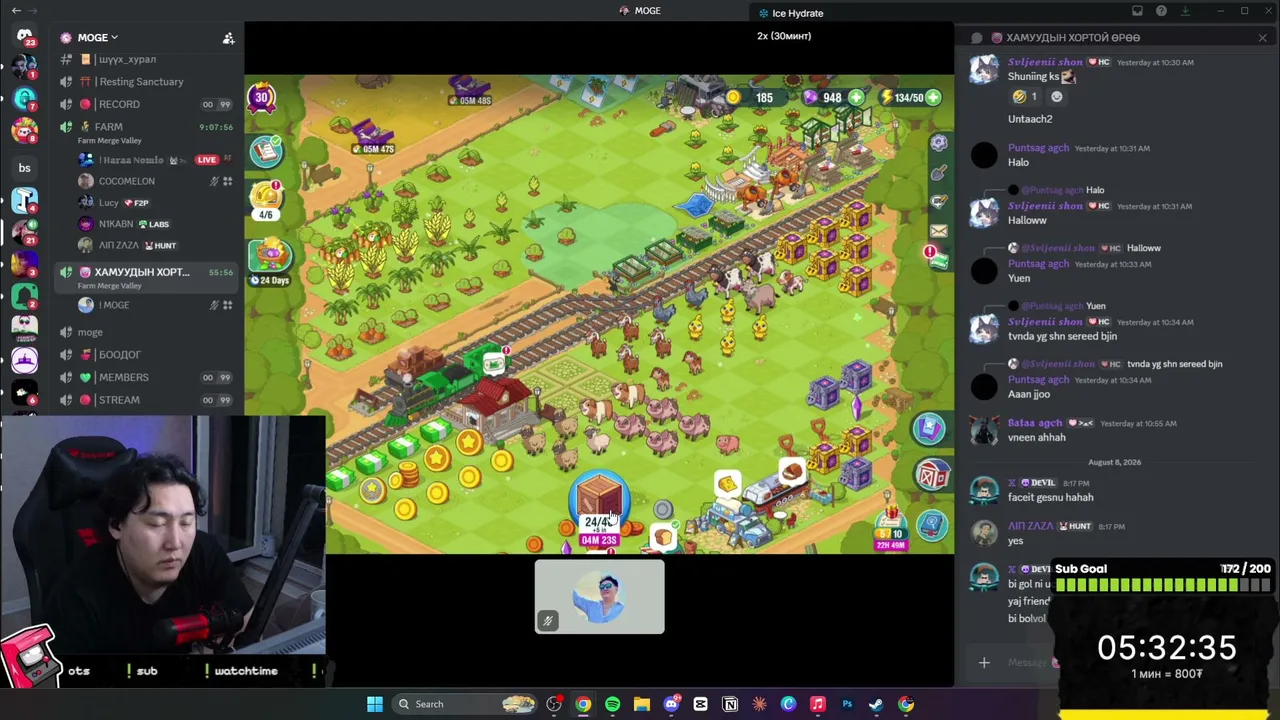Click the invite people icon beside MOGE

click(x=228, y=38)
